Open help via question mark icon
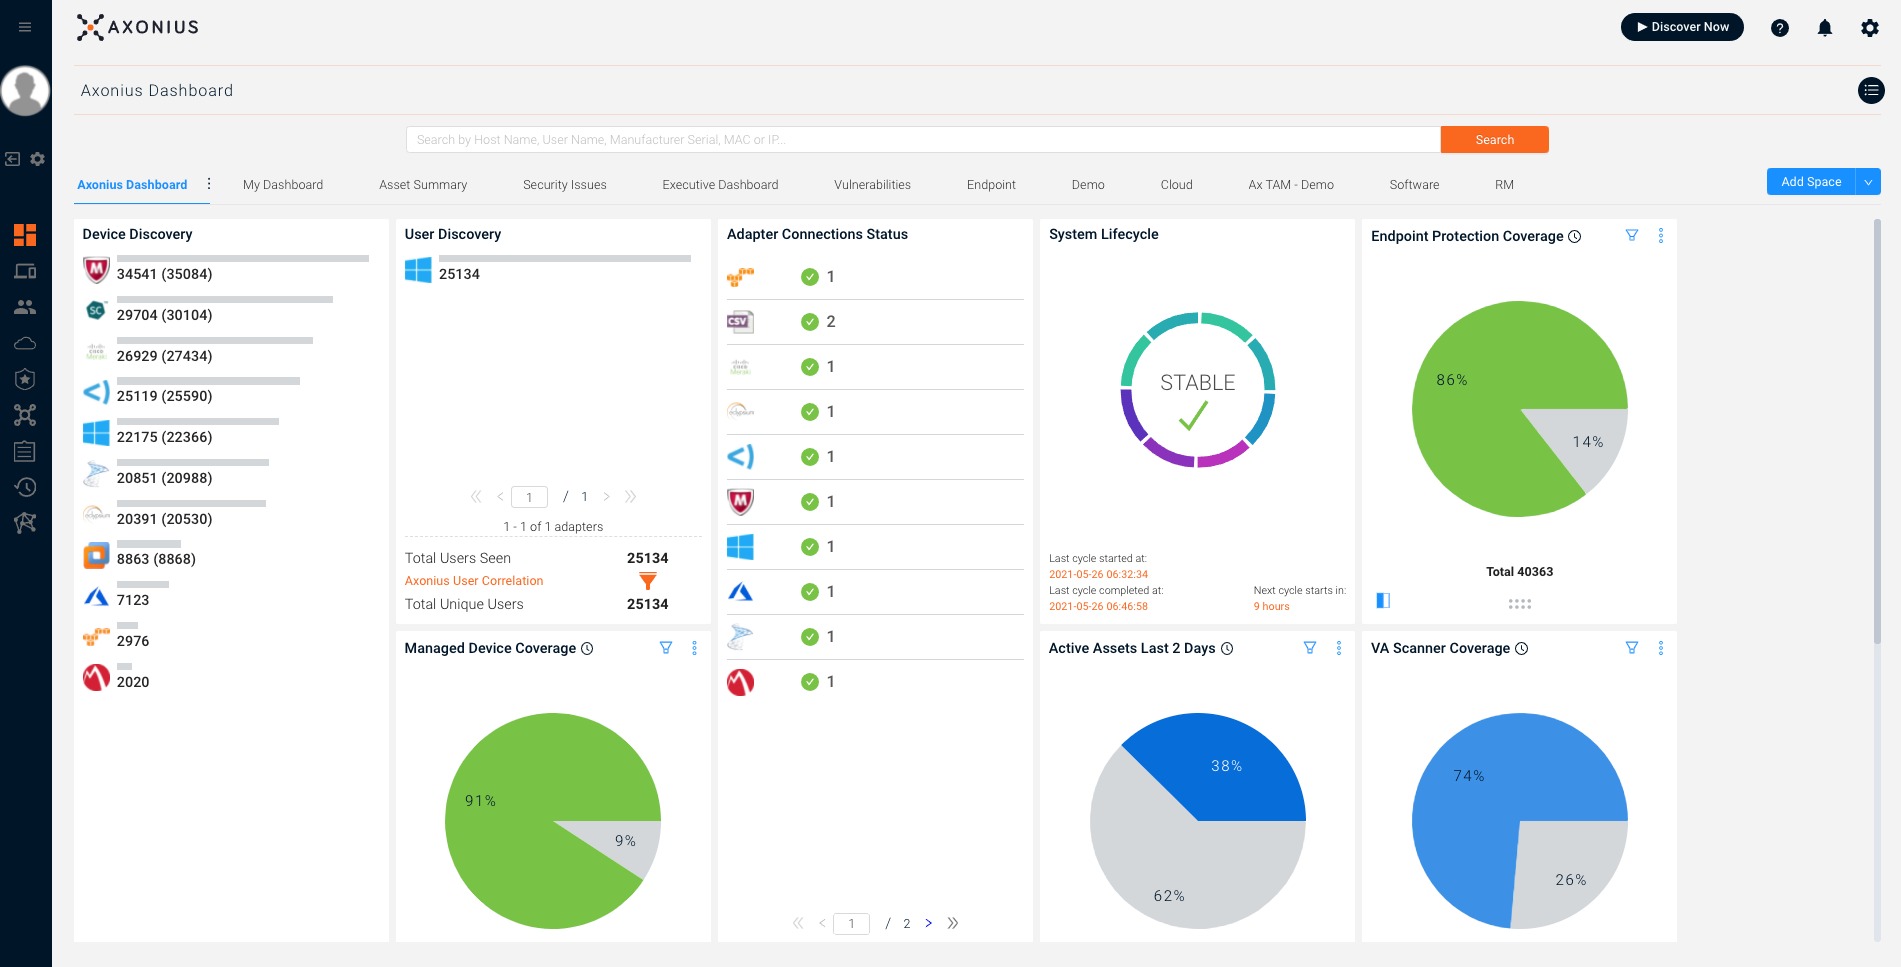This screenshot has height=967, width=1901. (1779, 28)
